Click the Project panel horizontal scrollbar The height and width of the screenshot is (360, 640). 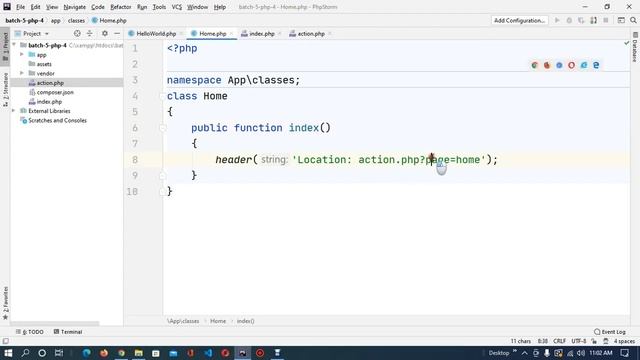(54, 323)
